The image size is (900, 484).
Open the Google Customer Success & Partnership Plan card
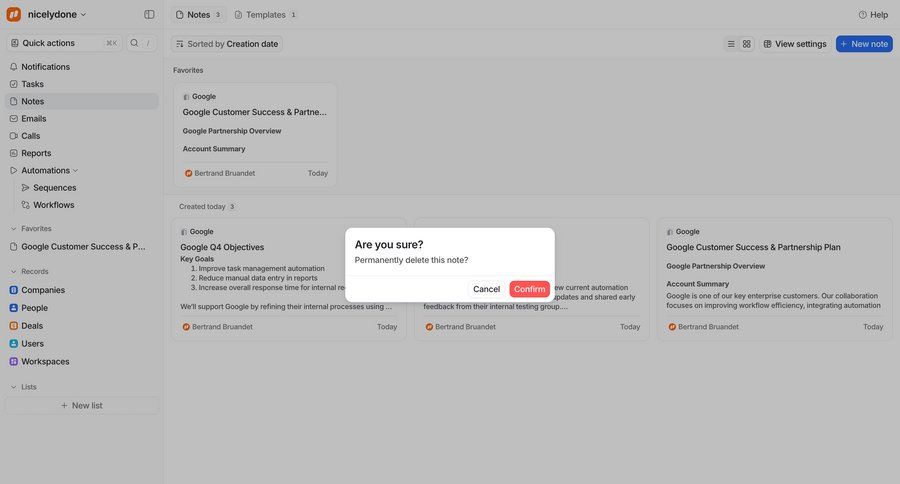[x=774, y=279]
